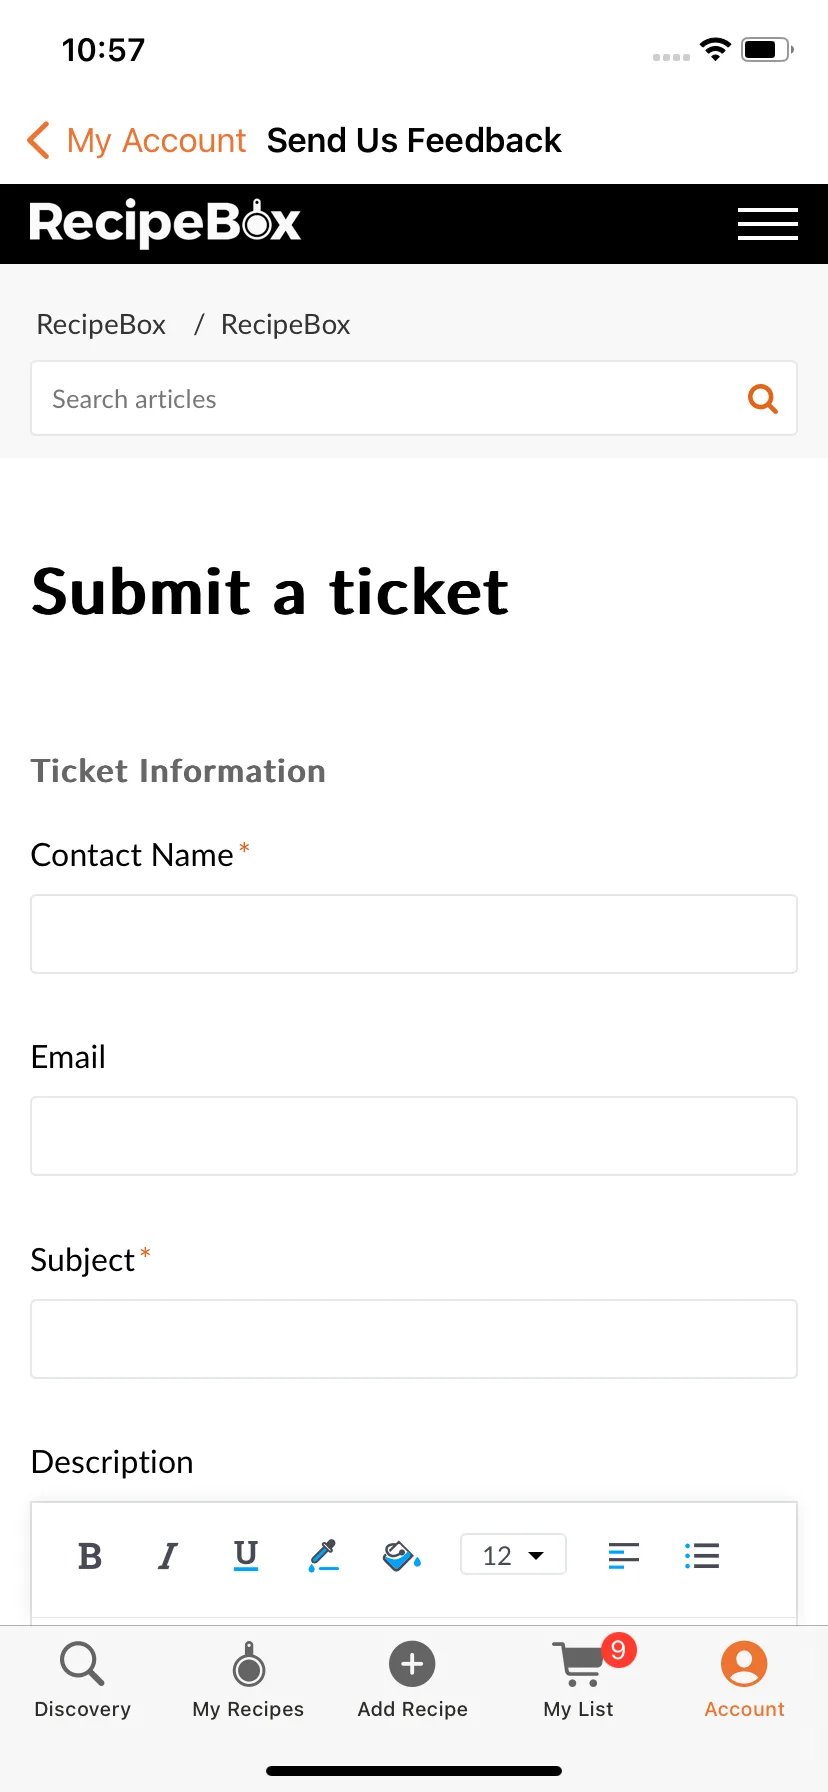Open the hamburger menu in header

click(x=768, y=224)
